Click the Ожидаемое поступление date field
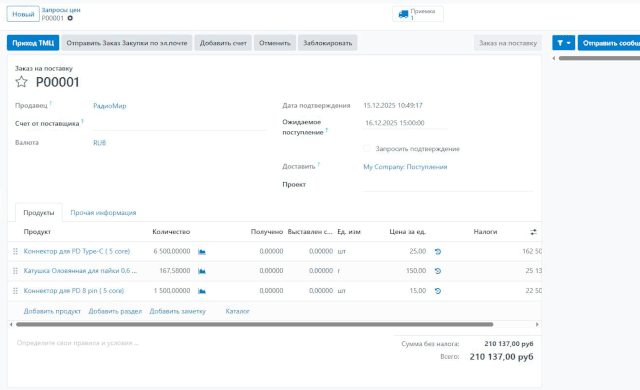Screen dimensions: 640x390 (405, 123)
